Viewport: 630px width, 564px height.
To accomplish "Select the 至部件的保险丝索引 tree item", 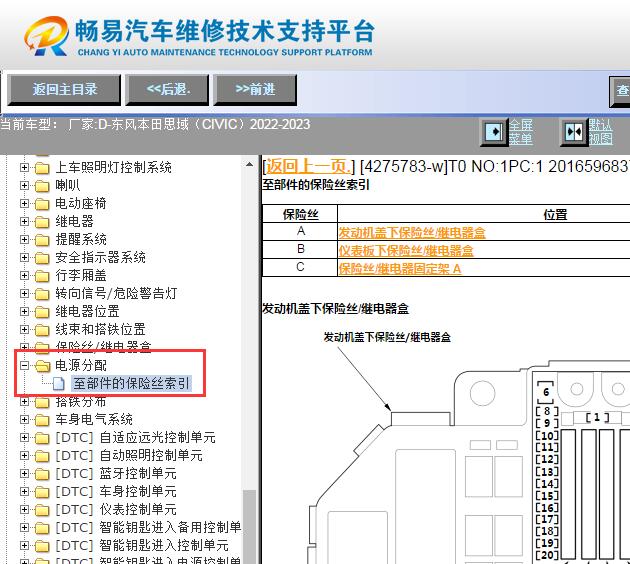I will (x=131, y=383).
